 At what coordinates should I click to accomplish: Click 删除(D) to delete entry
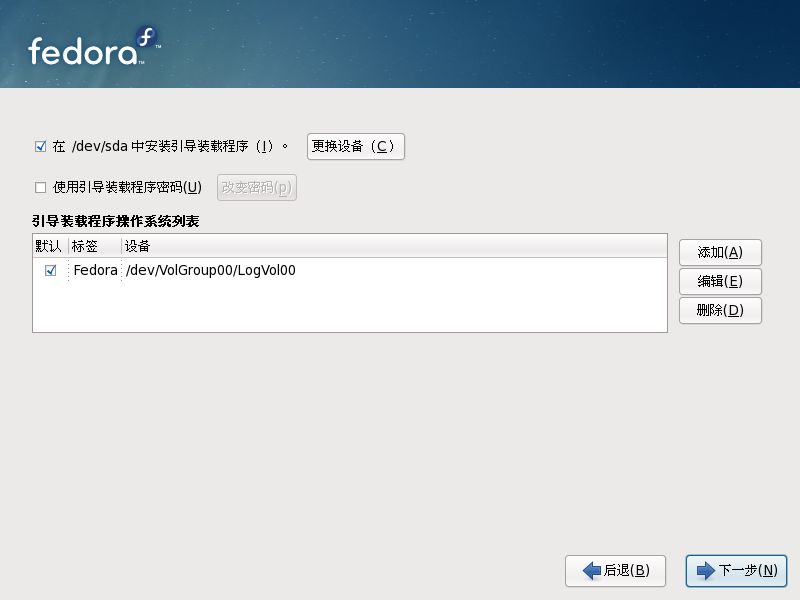click(x=720, y=310)
